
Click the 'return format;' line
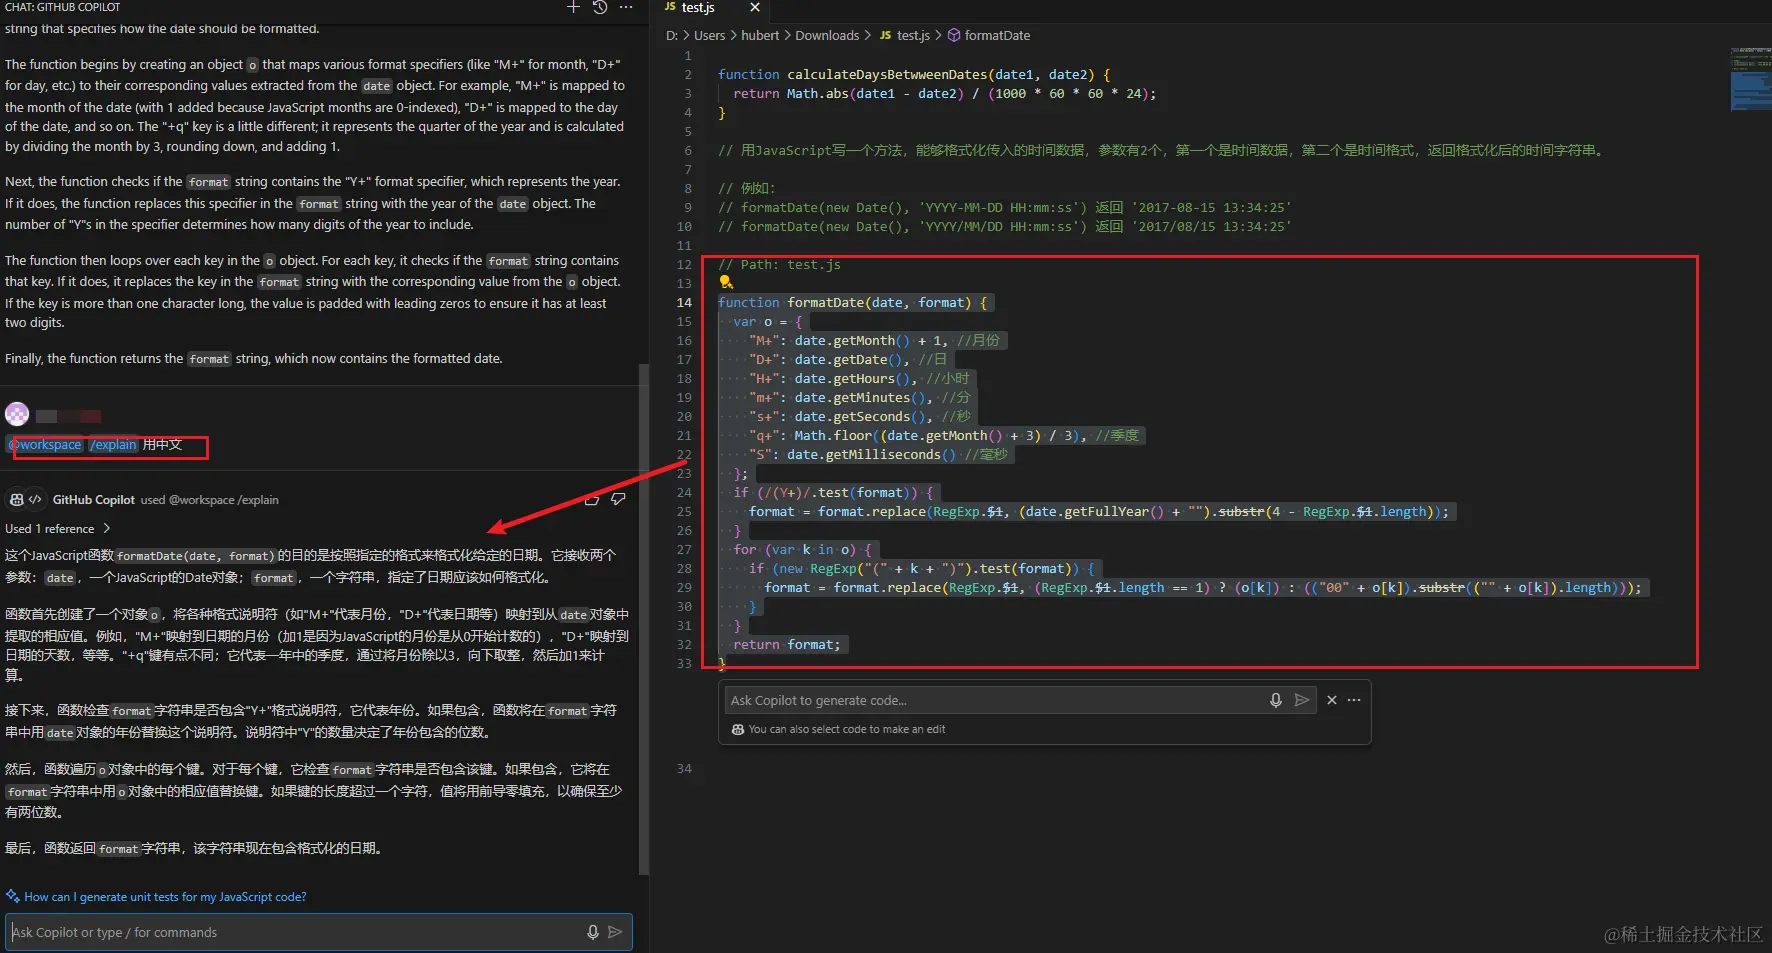(x=787, y=644)
